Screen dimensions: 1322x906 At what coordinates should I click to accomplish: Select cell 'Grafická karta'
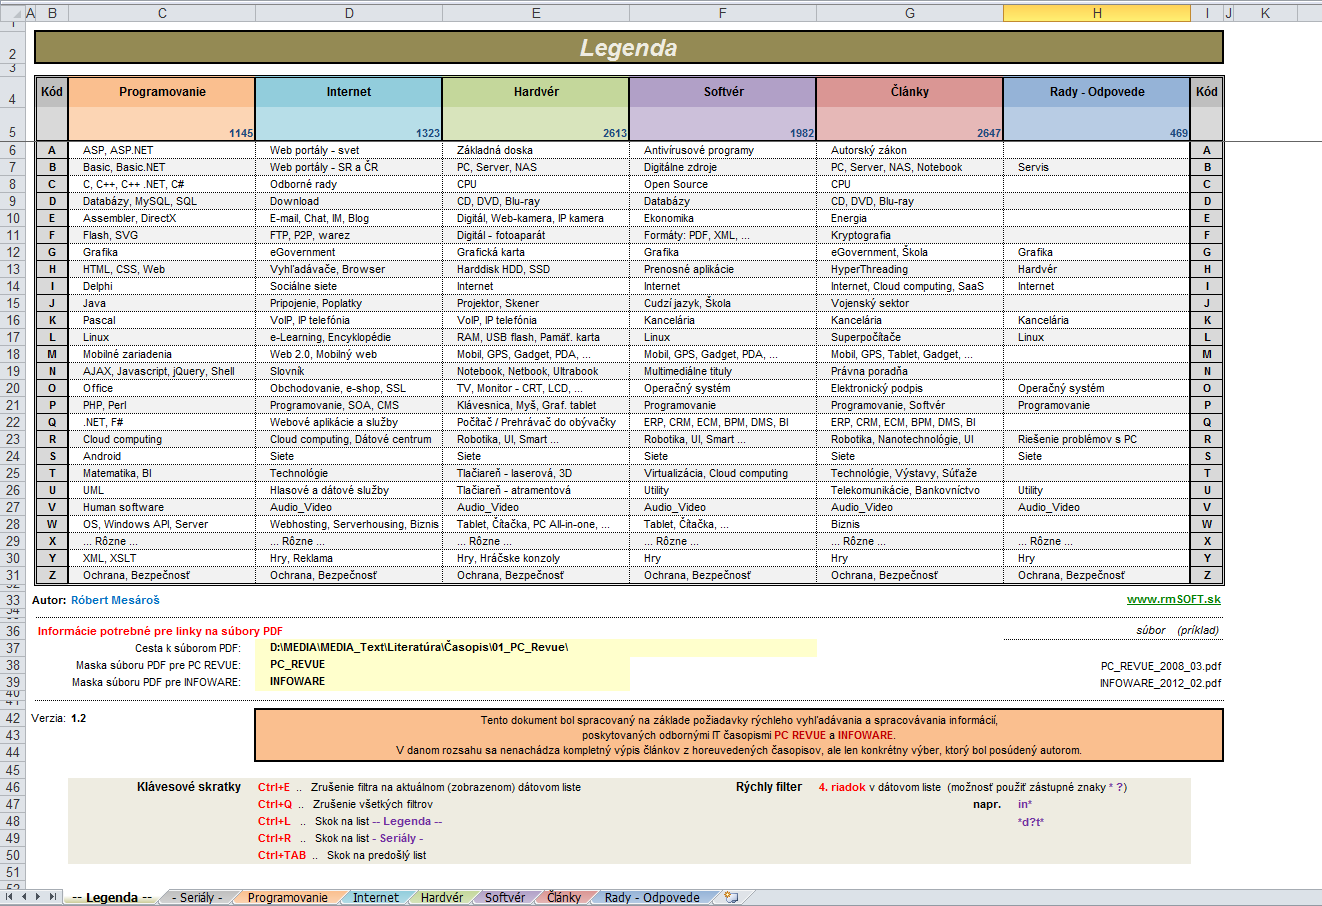pyautogui.click(x=536, y=252)
